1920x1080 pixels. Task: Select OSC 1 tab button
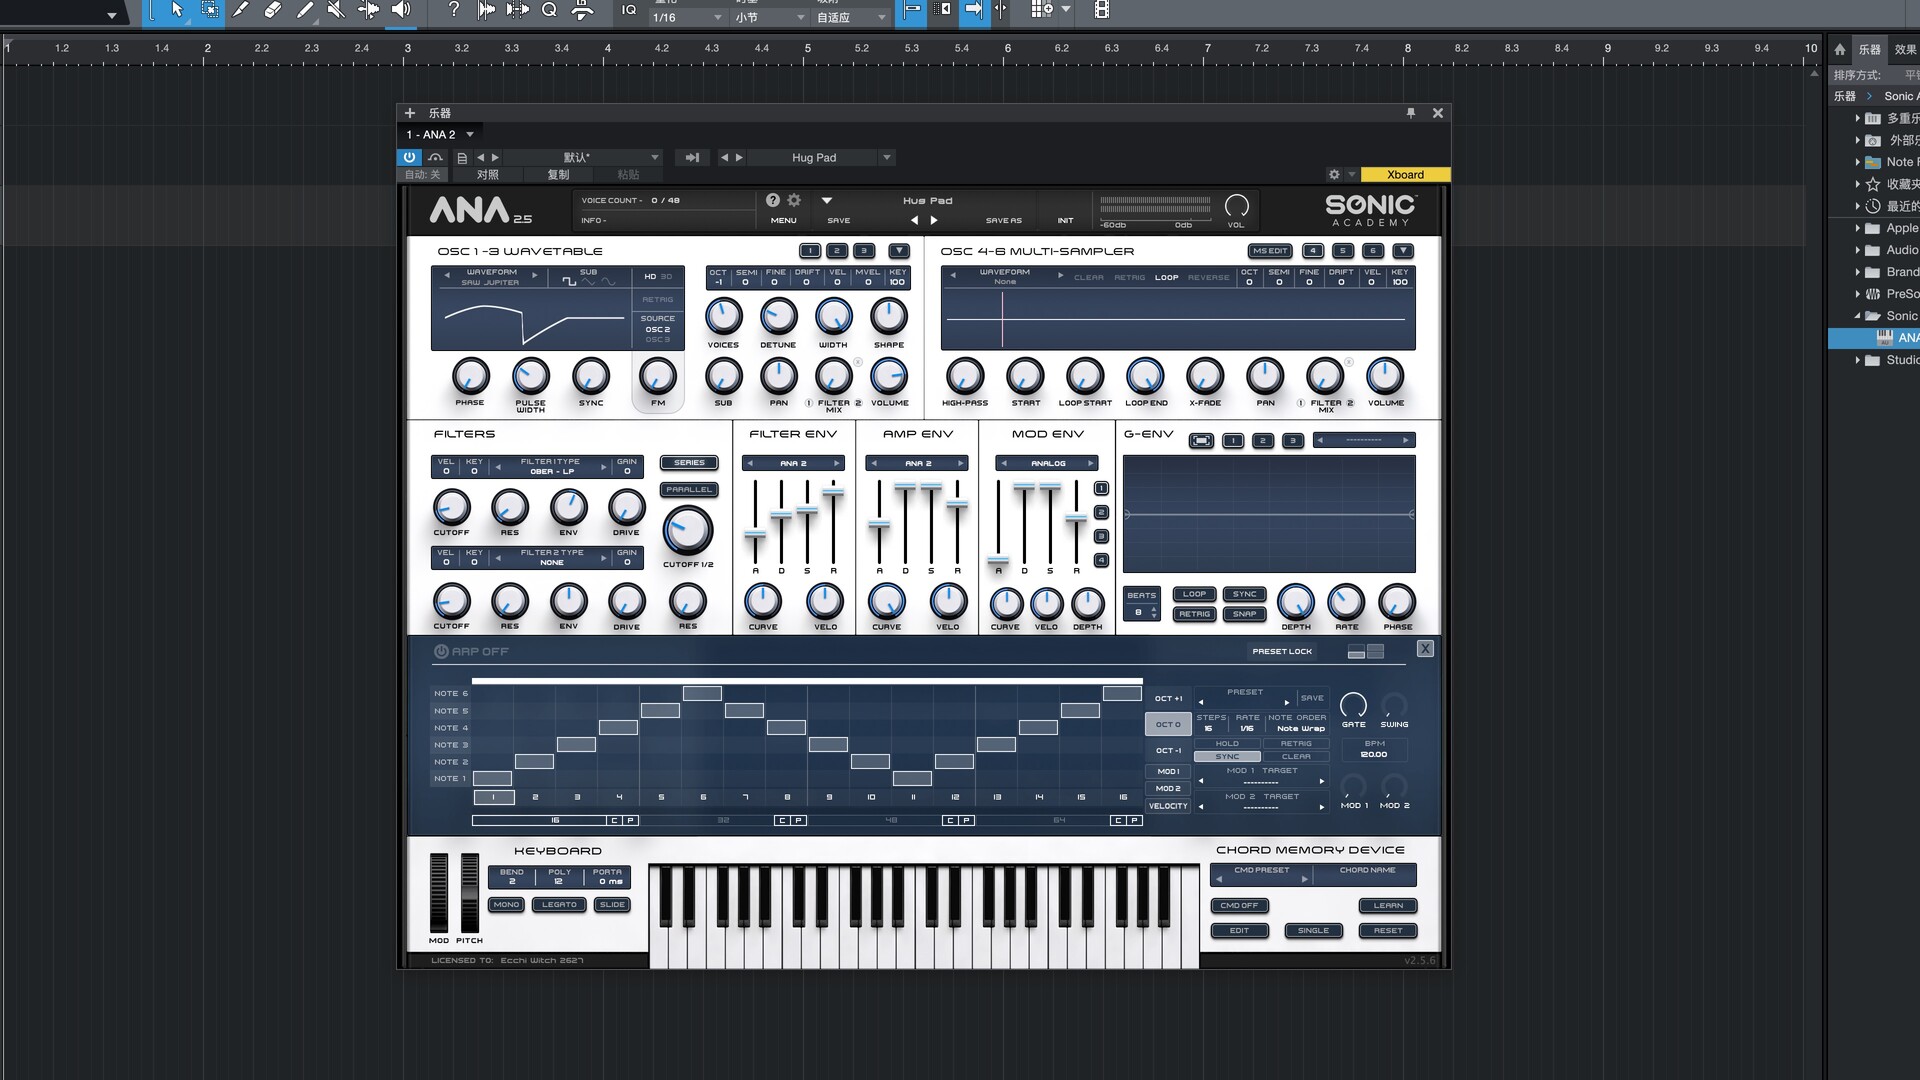[x=810, y=251]
